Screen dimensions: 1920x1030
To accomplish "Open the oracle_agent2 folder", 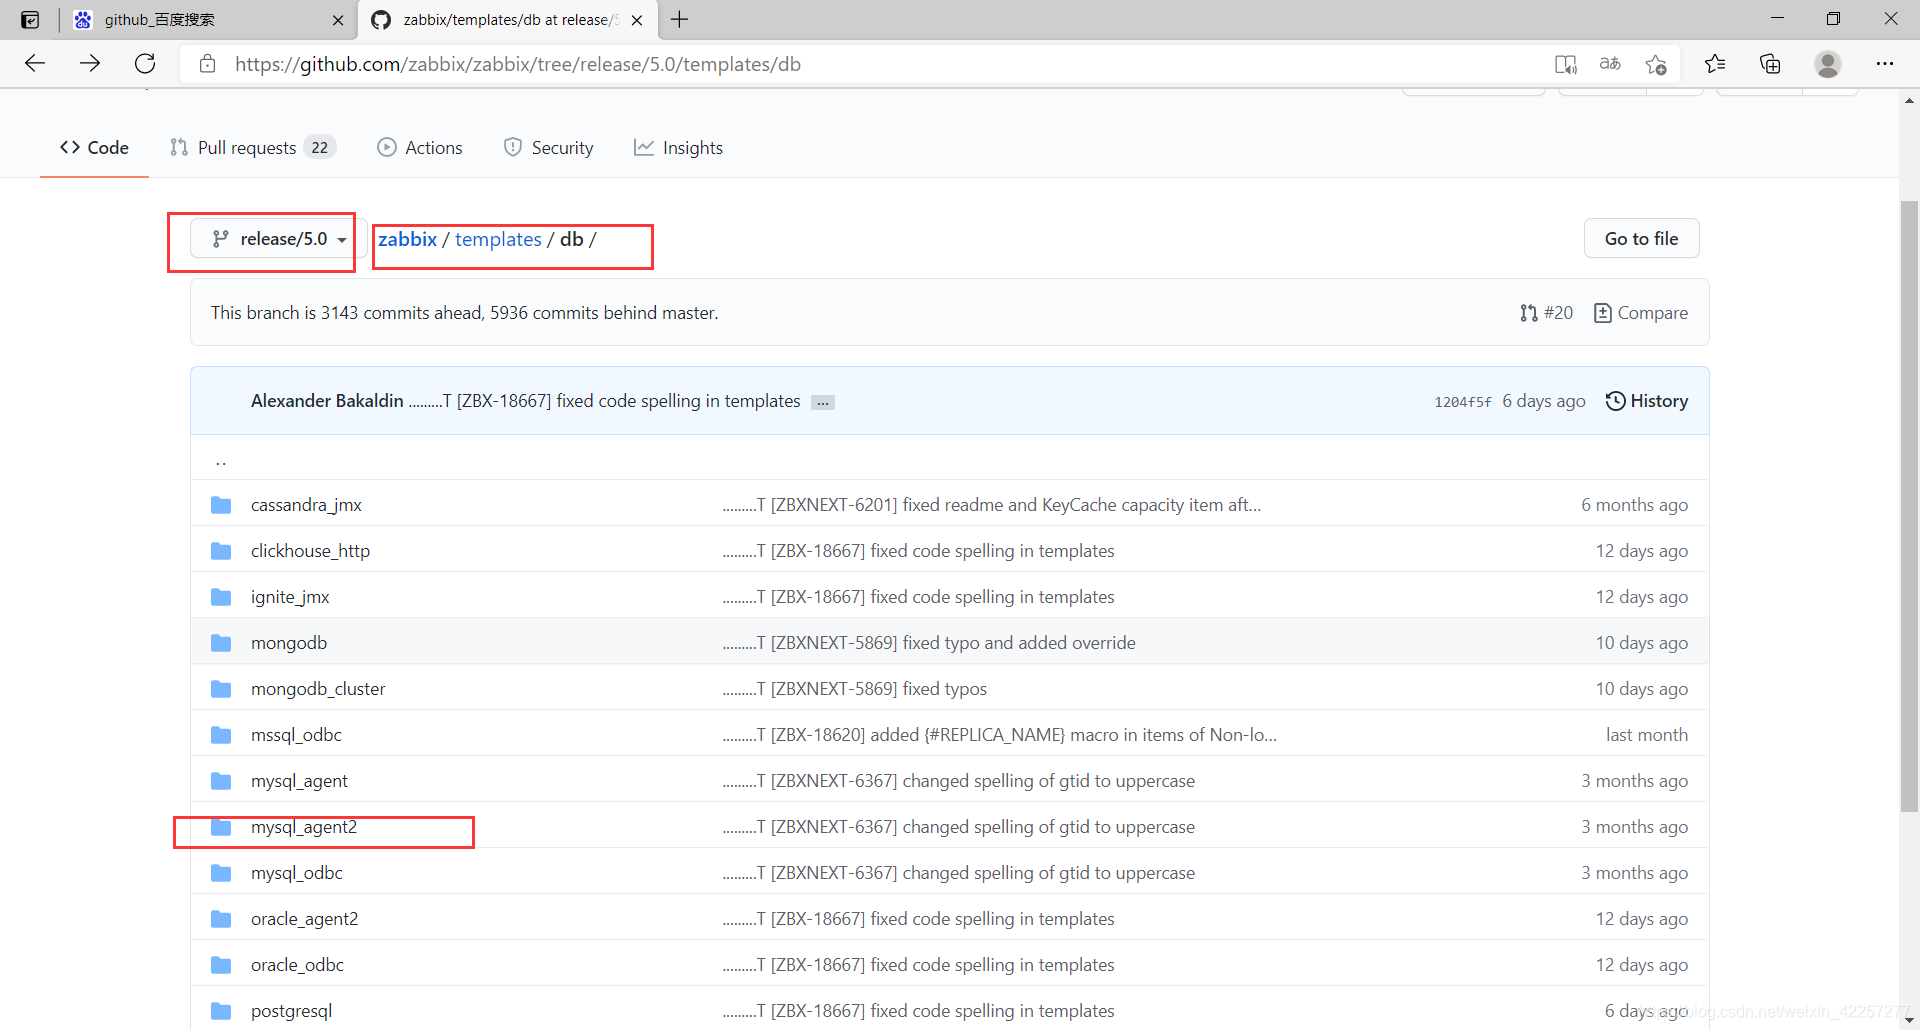I will coord(304,919).
